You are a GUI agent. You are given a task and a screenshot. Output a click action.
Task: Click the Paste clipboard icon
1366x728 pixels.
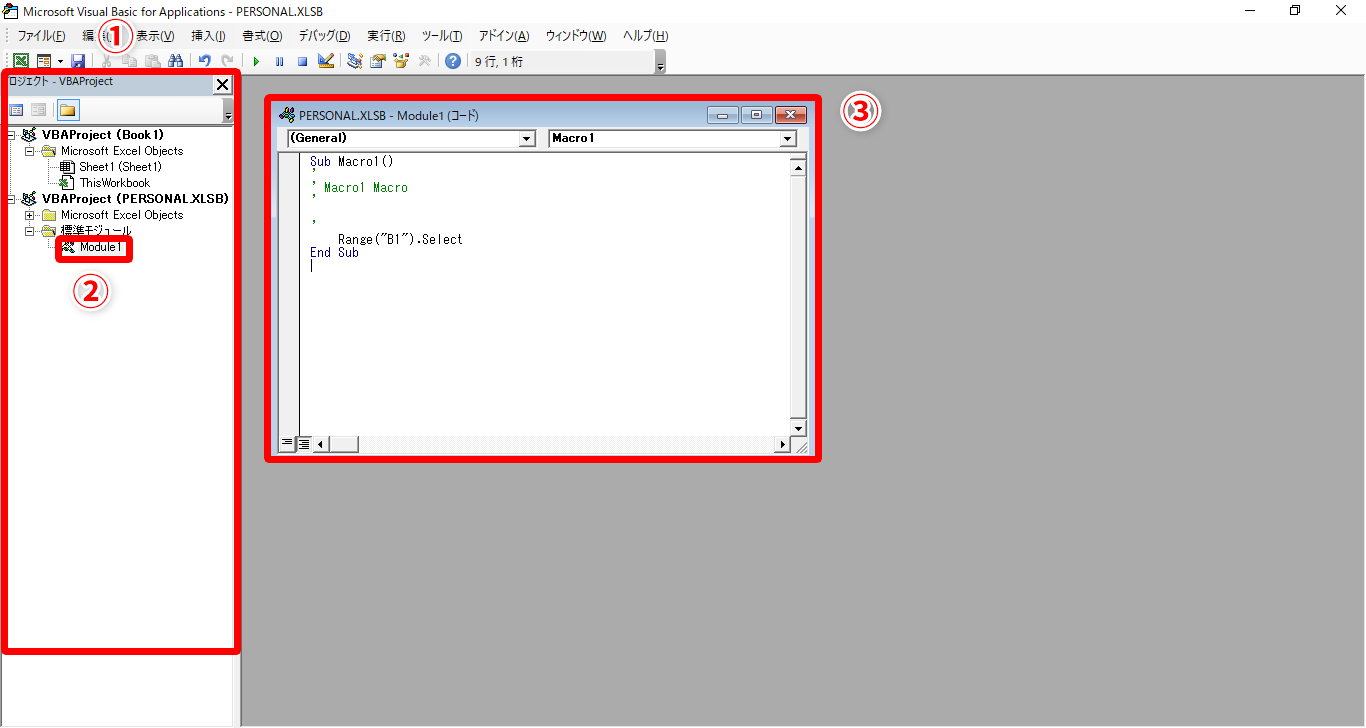click(152, 61)
